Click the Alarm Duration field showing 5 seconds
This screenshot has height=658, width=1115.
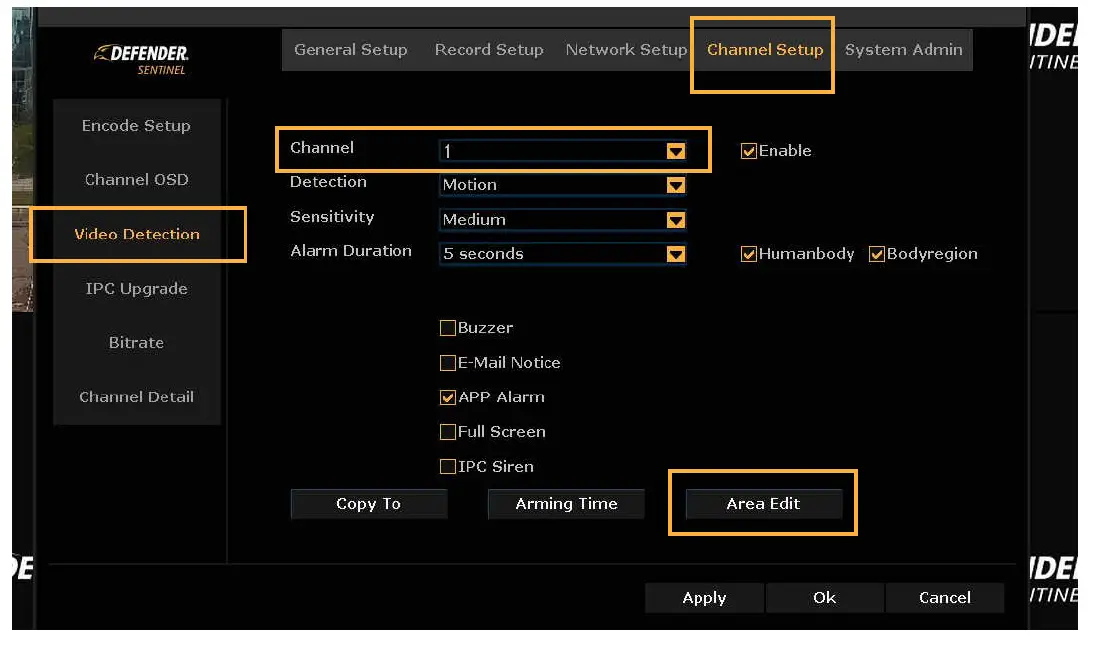(x=562, y=254)
